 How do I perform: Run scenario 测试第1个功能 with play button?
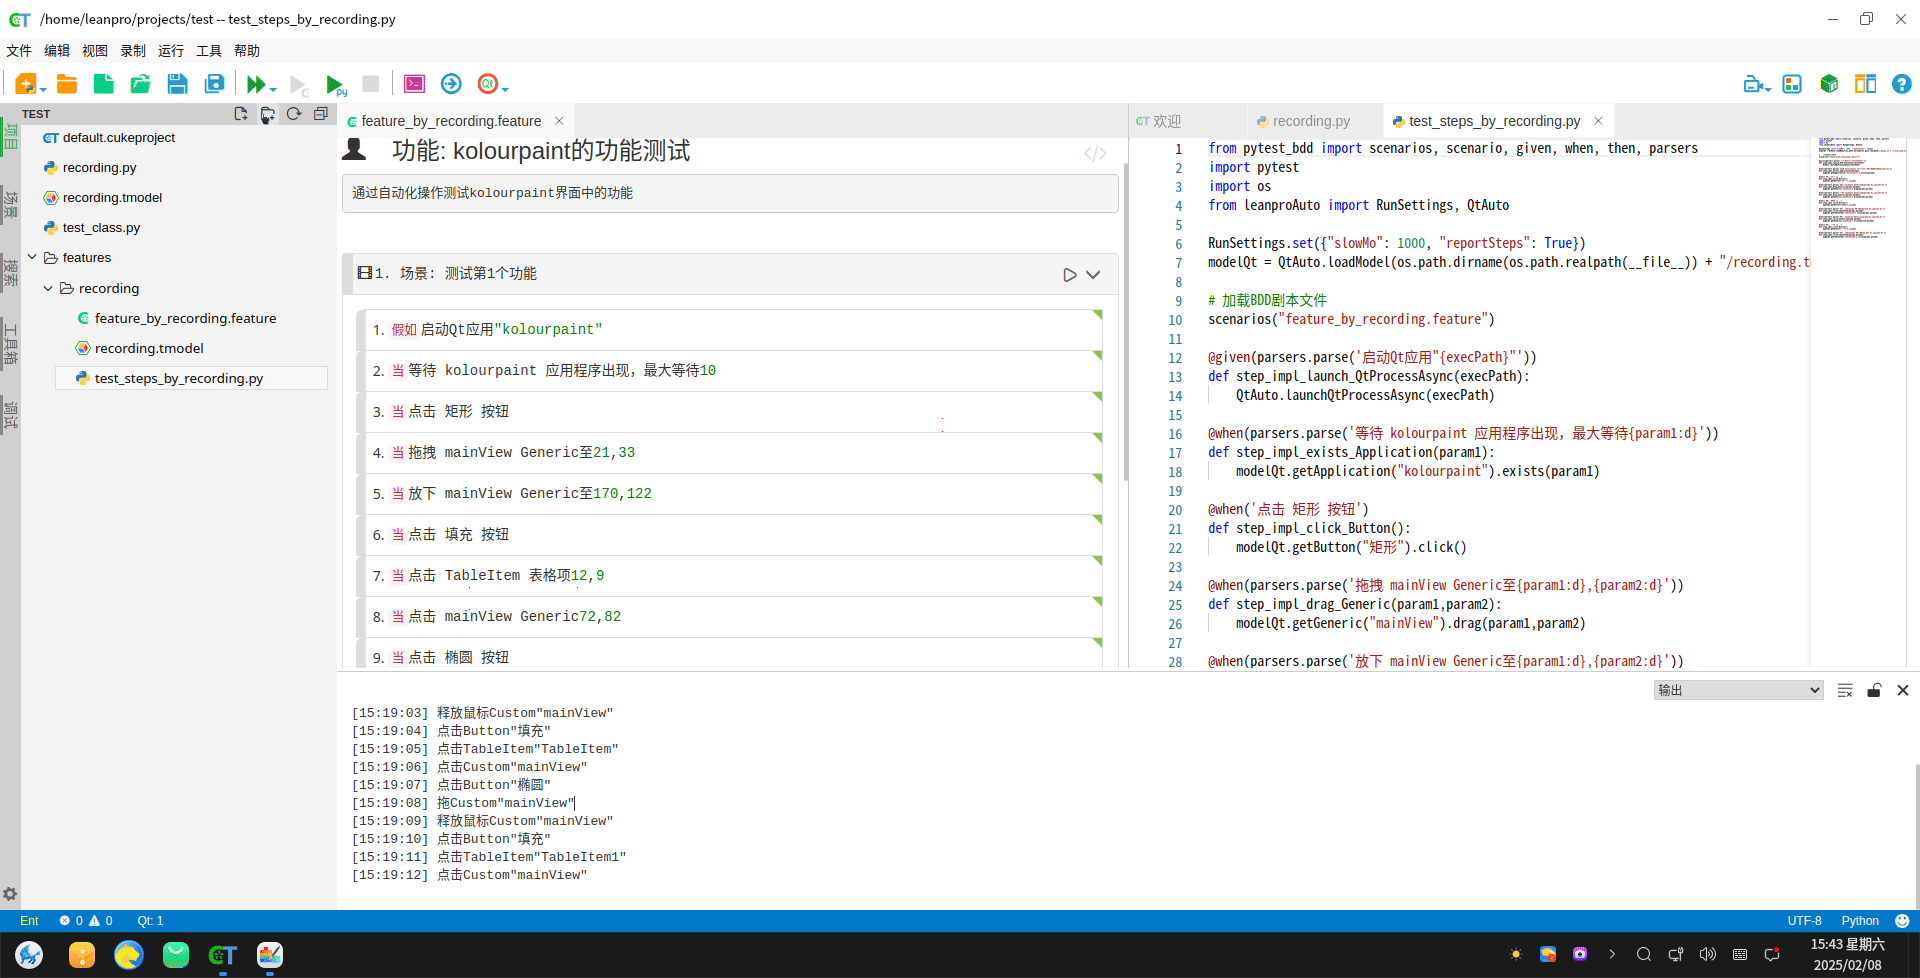(1069, 275)
